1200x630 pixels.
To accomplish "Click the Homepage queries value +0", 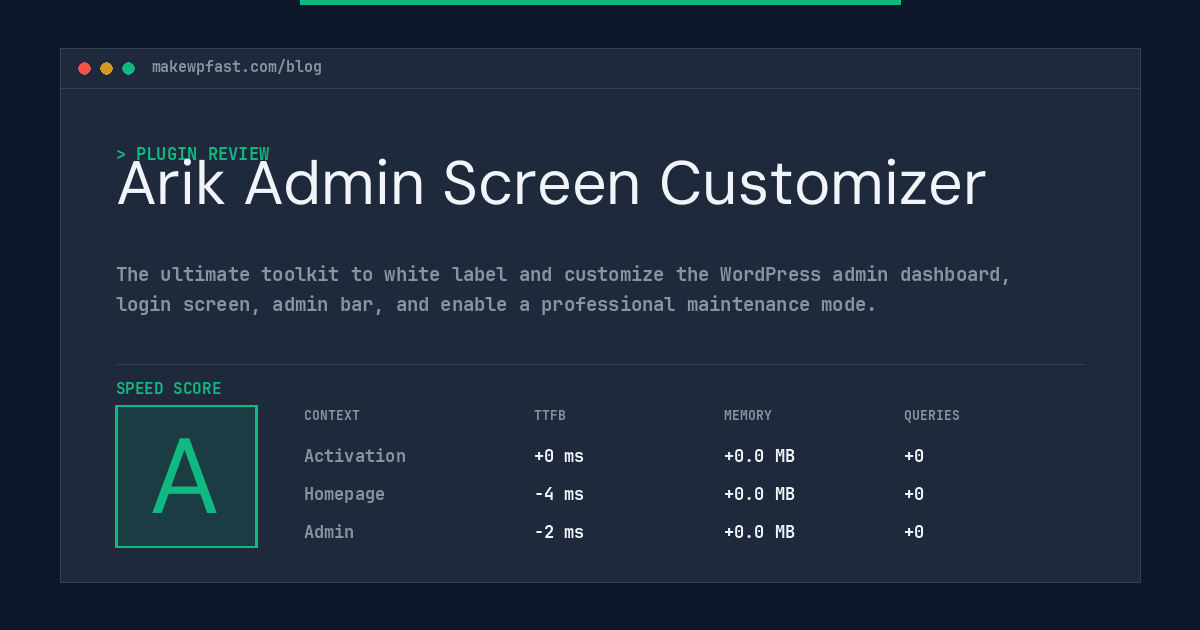I will point(914,494).
